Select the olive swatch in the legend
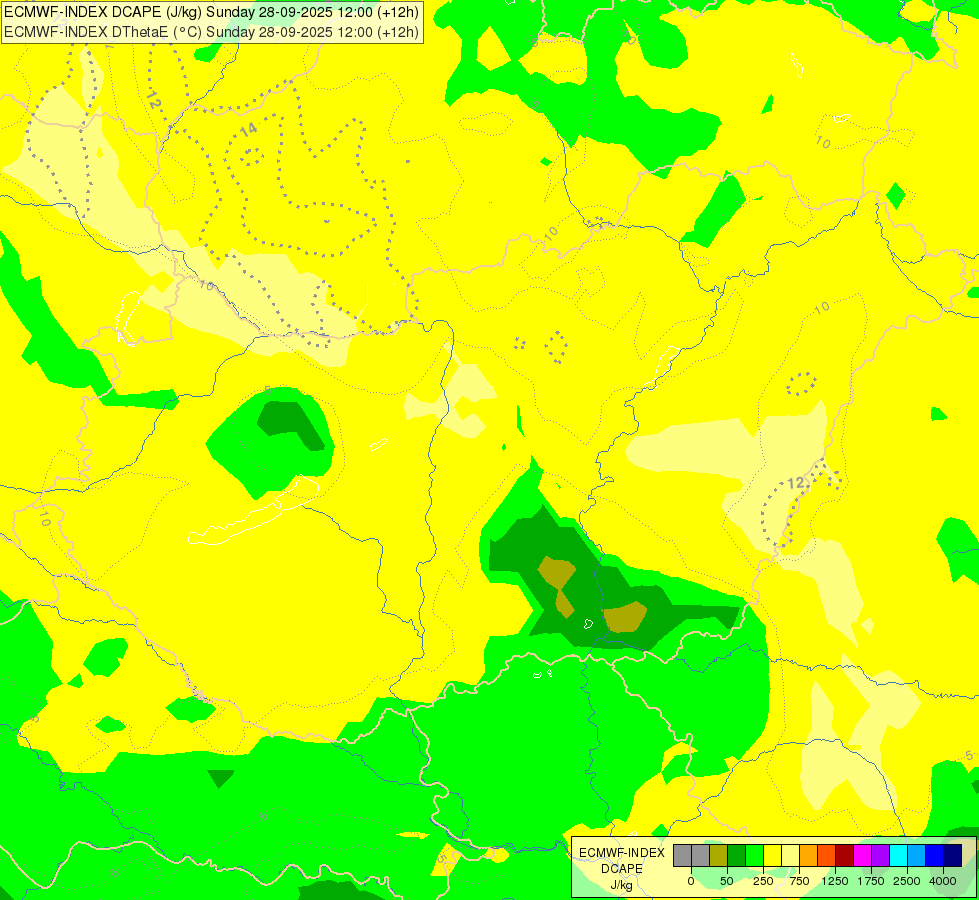Screen dimensions: 979x900 [719, 856]
